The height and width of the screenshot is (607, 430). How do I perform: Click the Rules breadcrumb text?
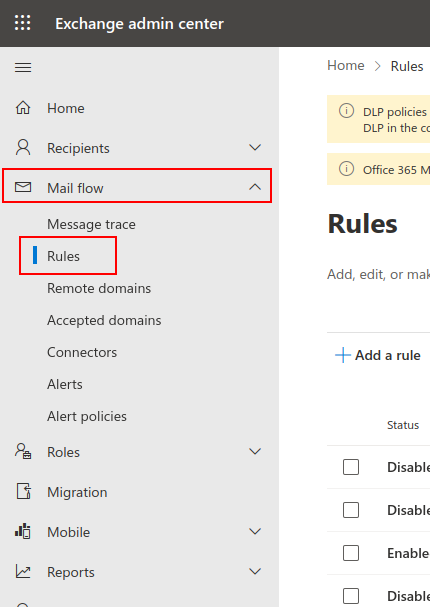[407, 66]
